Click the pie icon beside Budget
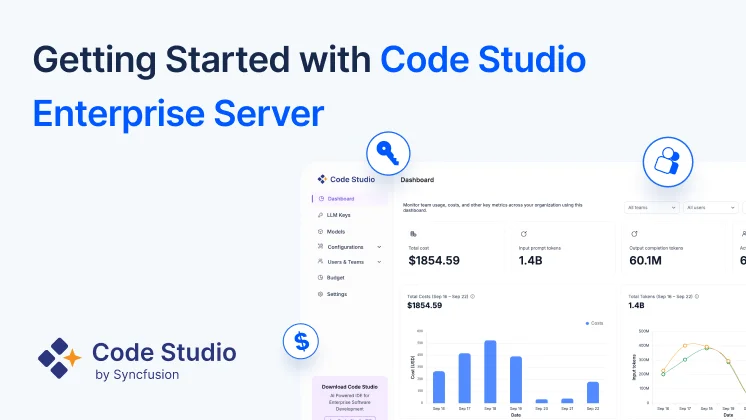Screen dimensions: 746x420 320,277
